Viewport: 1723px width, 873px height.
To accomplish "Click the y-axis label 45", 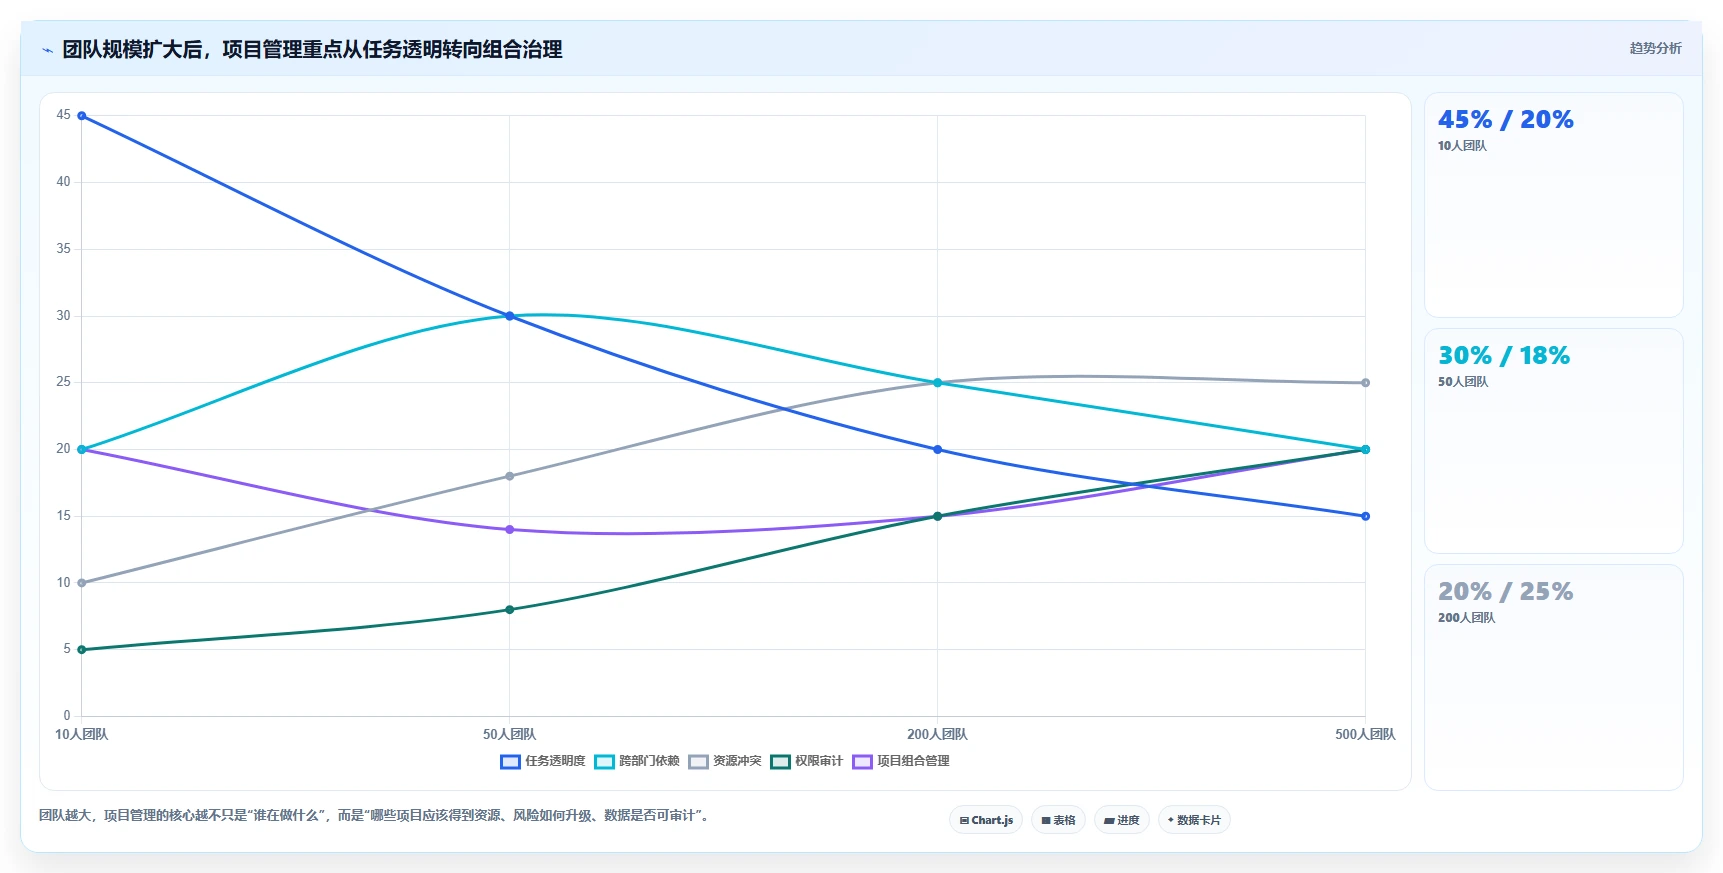I will tap(64, 115).
